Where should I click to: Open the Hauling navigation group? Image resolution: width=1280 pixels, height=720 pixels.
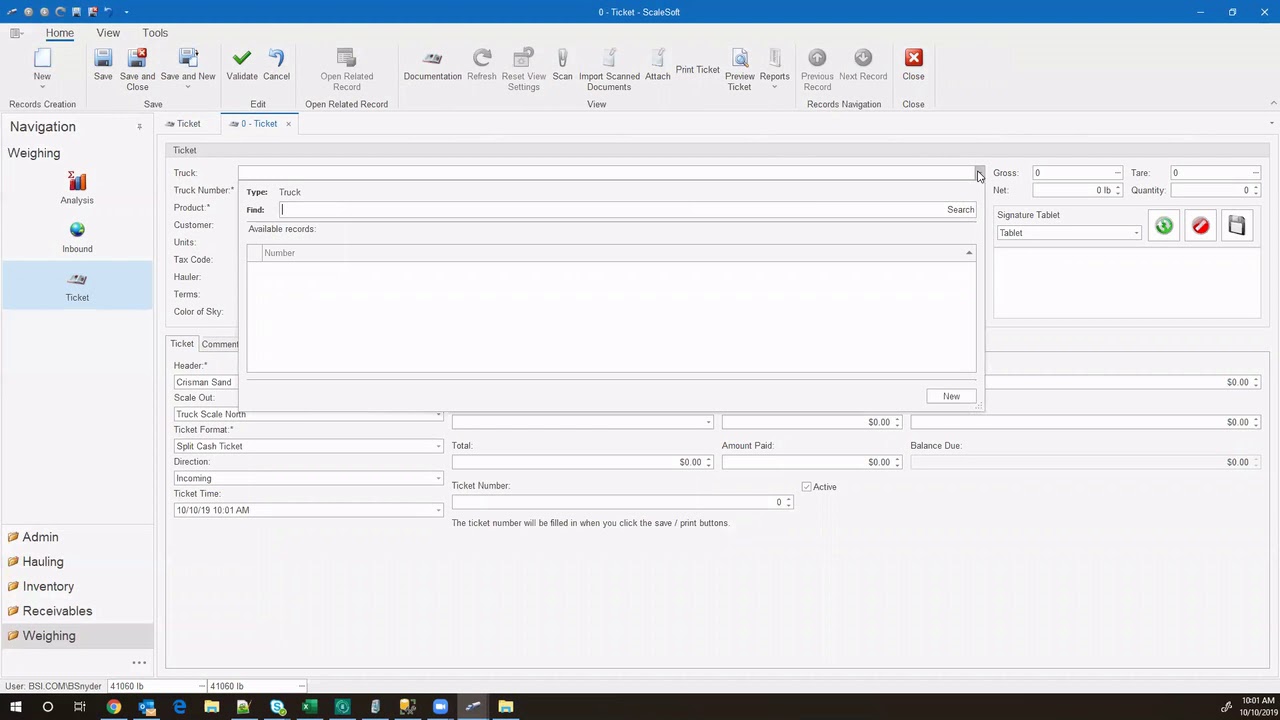click(43, 562)
